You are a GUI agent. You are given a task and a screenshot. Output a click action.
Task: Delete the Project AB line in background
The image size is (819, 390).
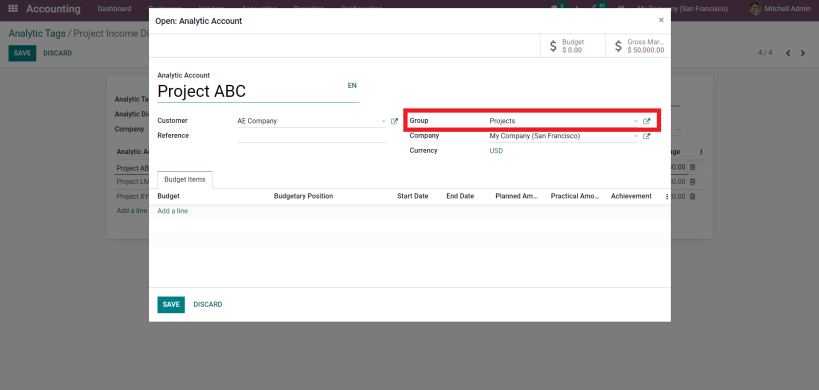tap(693, 167)
